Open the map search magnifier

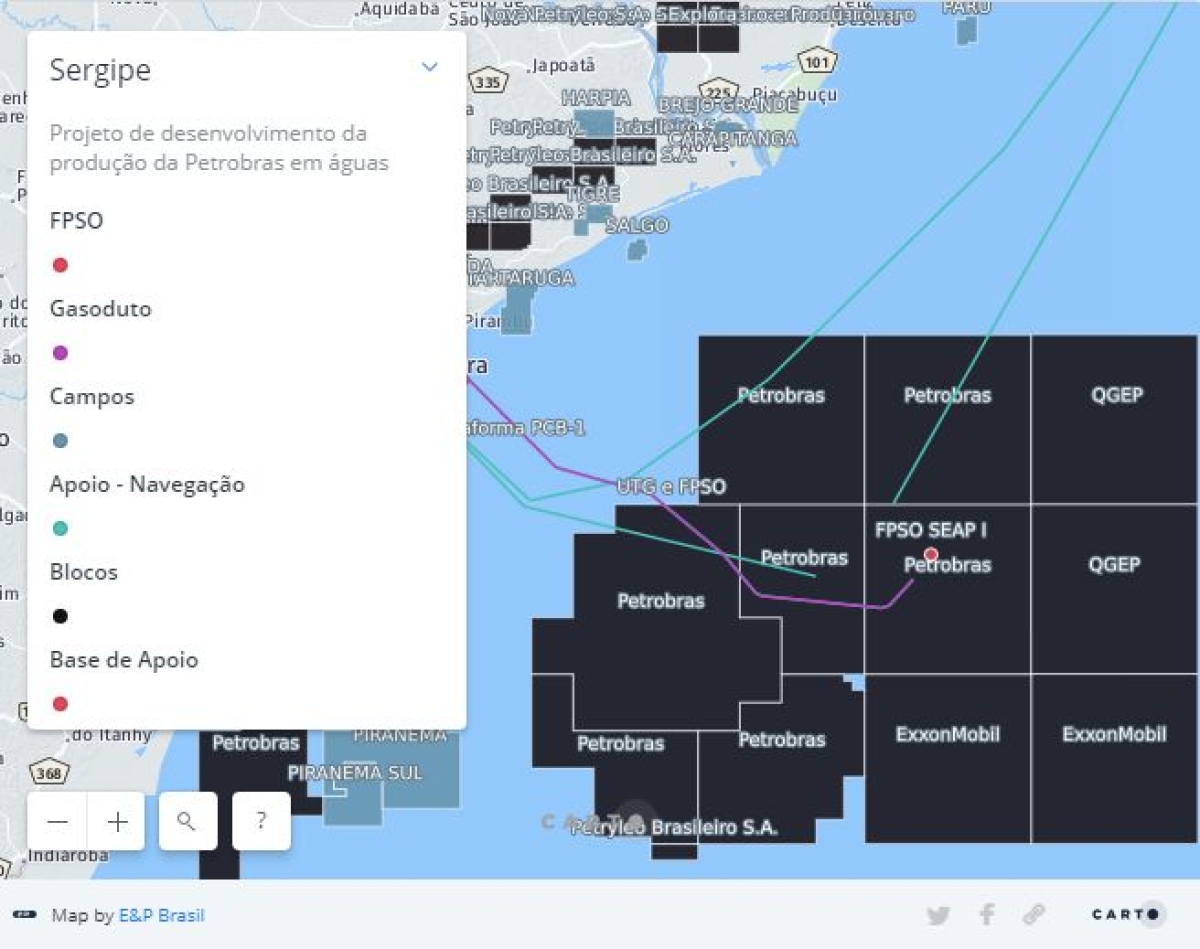pos(188,821)
